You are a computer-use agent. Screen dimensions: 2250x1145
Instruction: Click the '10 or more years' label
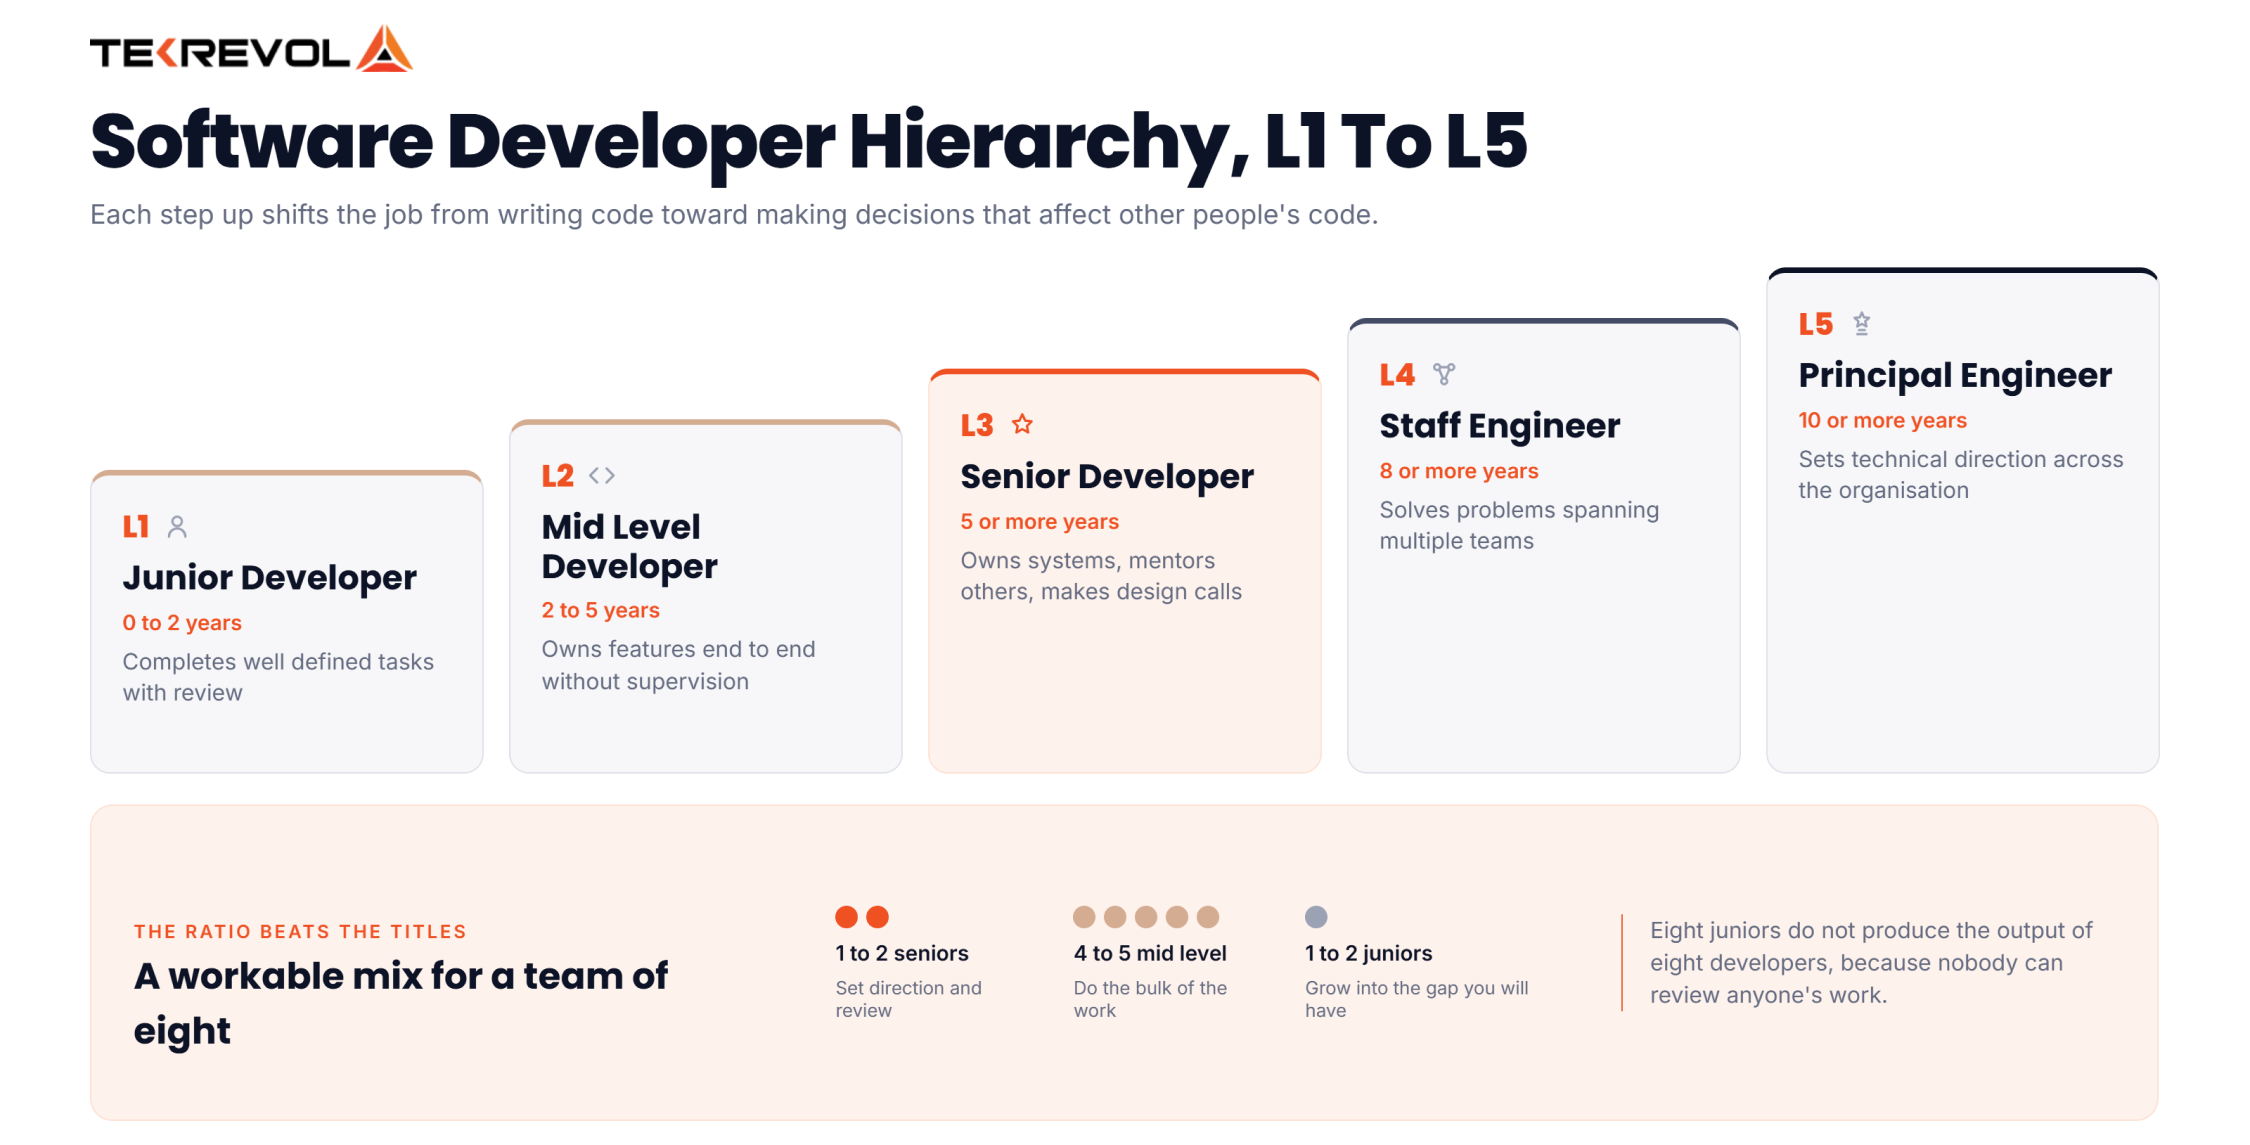(x=1883, y=420)
